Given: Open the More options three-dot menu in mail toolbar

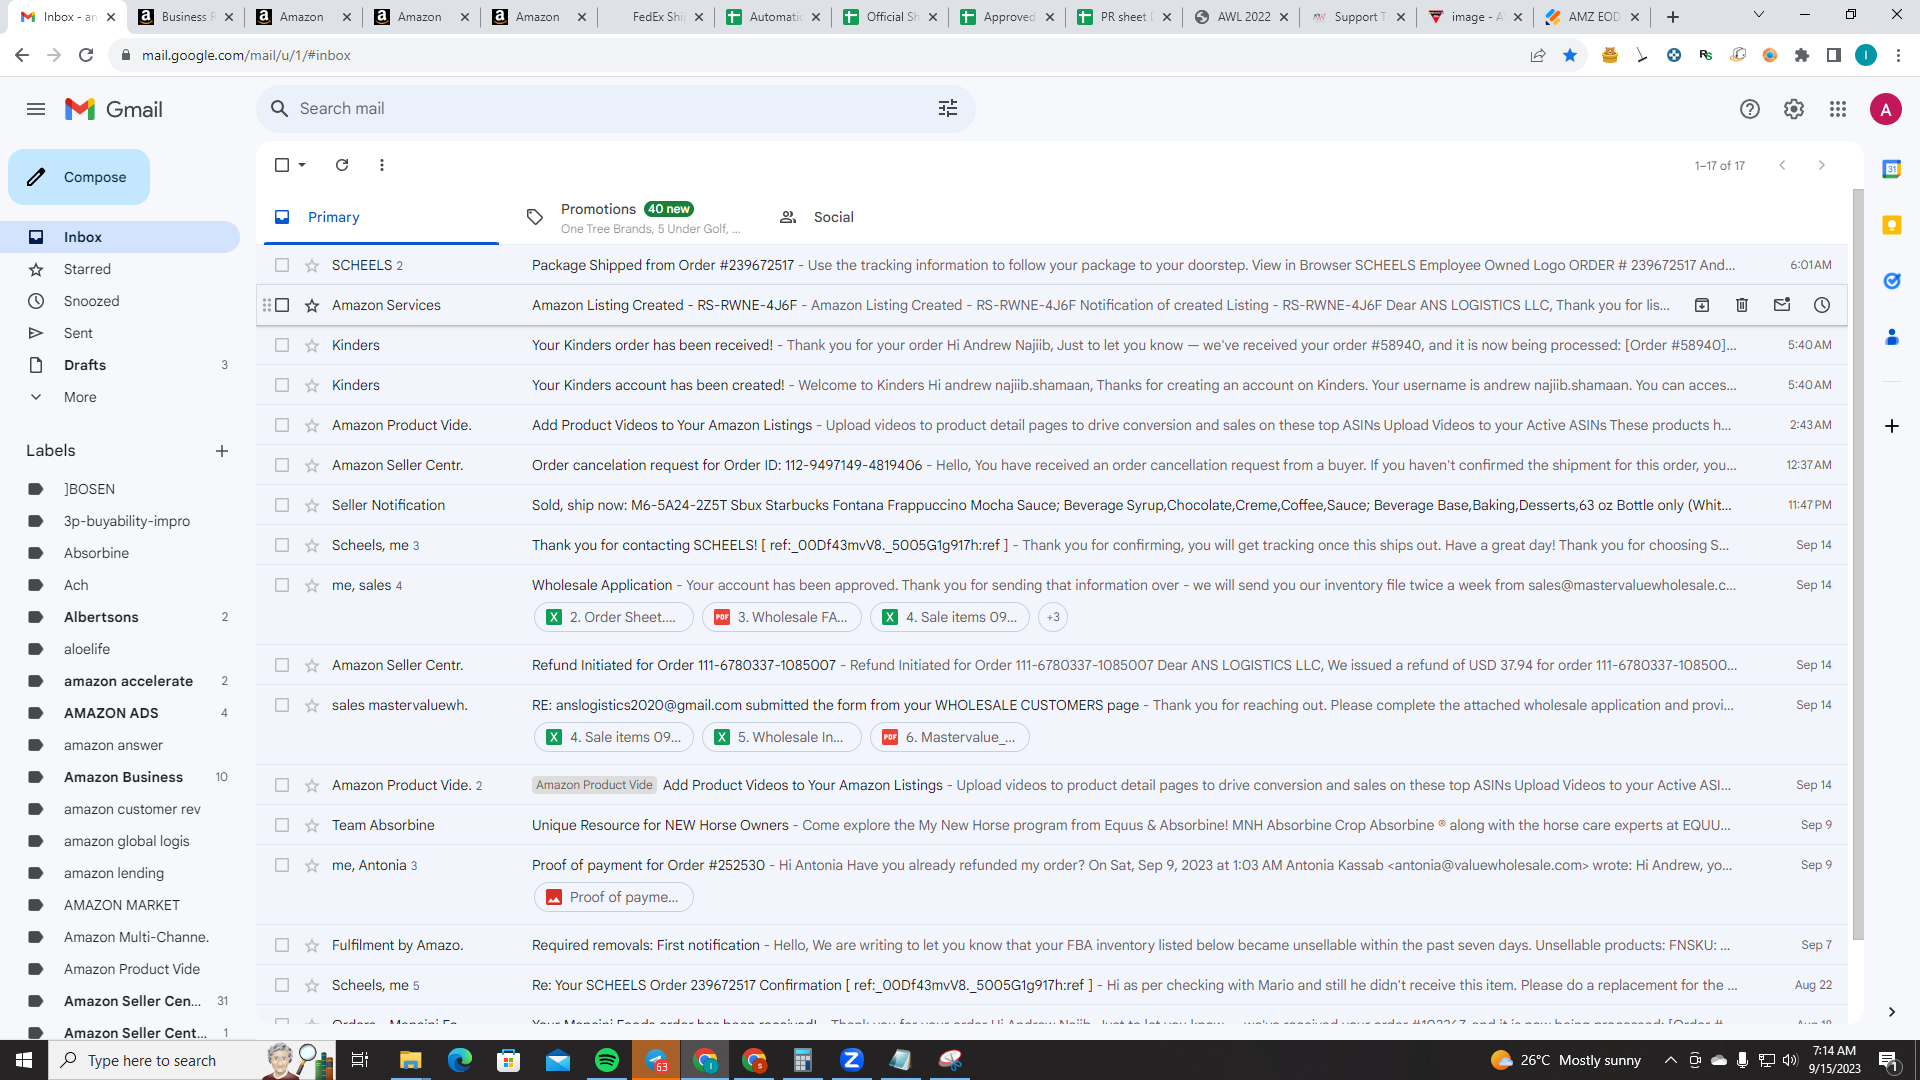Looking at the screenshot, I should (382, 165).
